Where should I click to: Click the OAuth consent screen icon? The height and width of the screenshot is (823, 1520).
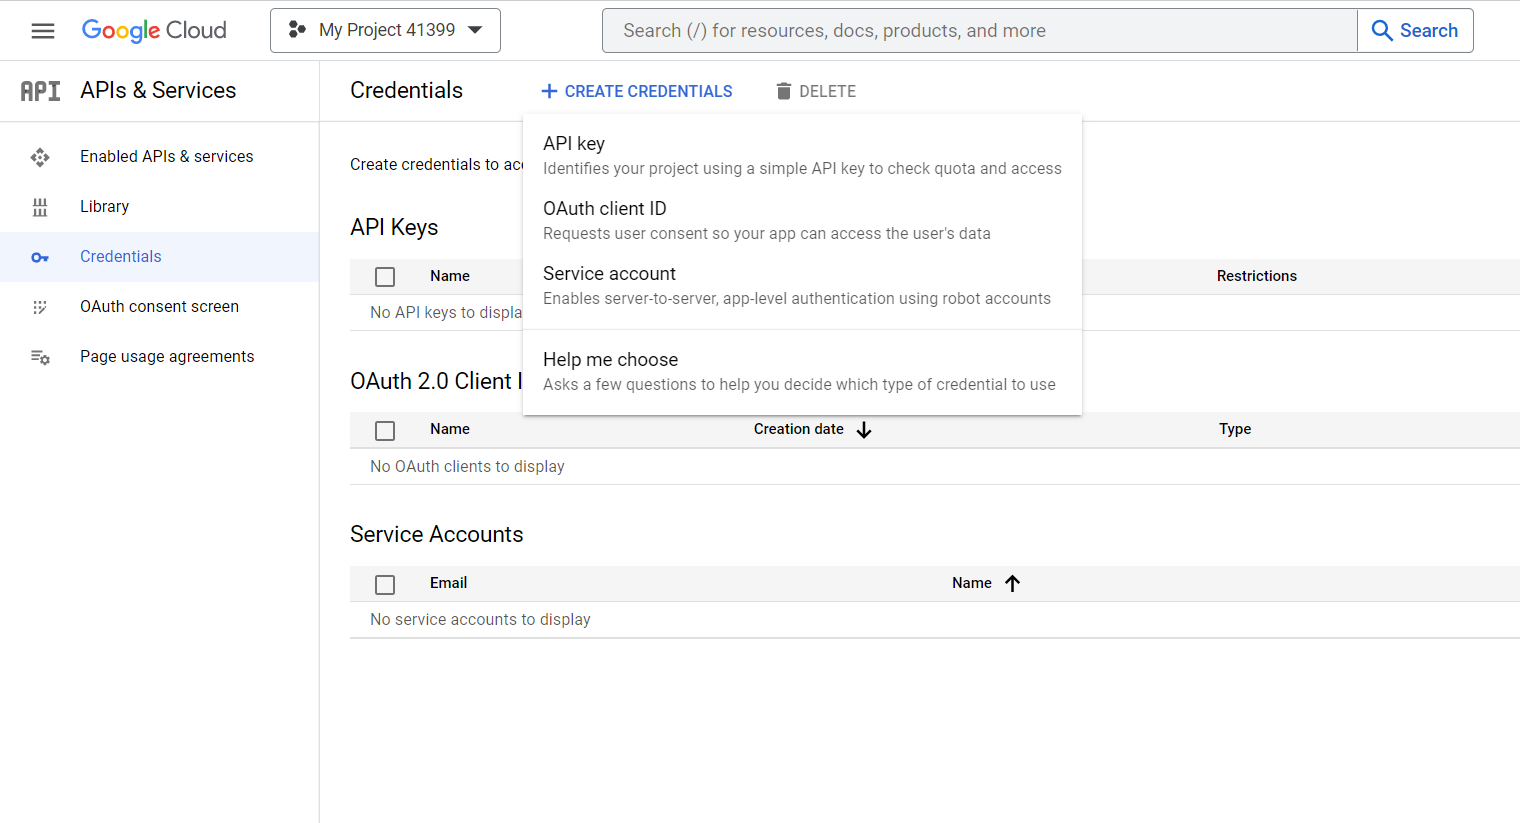[40, 307]
